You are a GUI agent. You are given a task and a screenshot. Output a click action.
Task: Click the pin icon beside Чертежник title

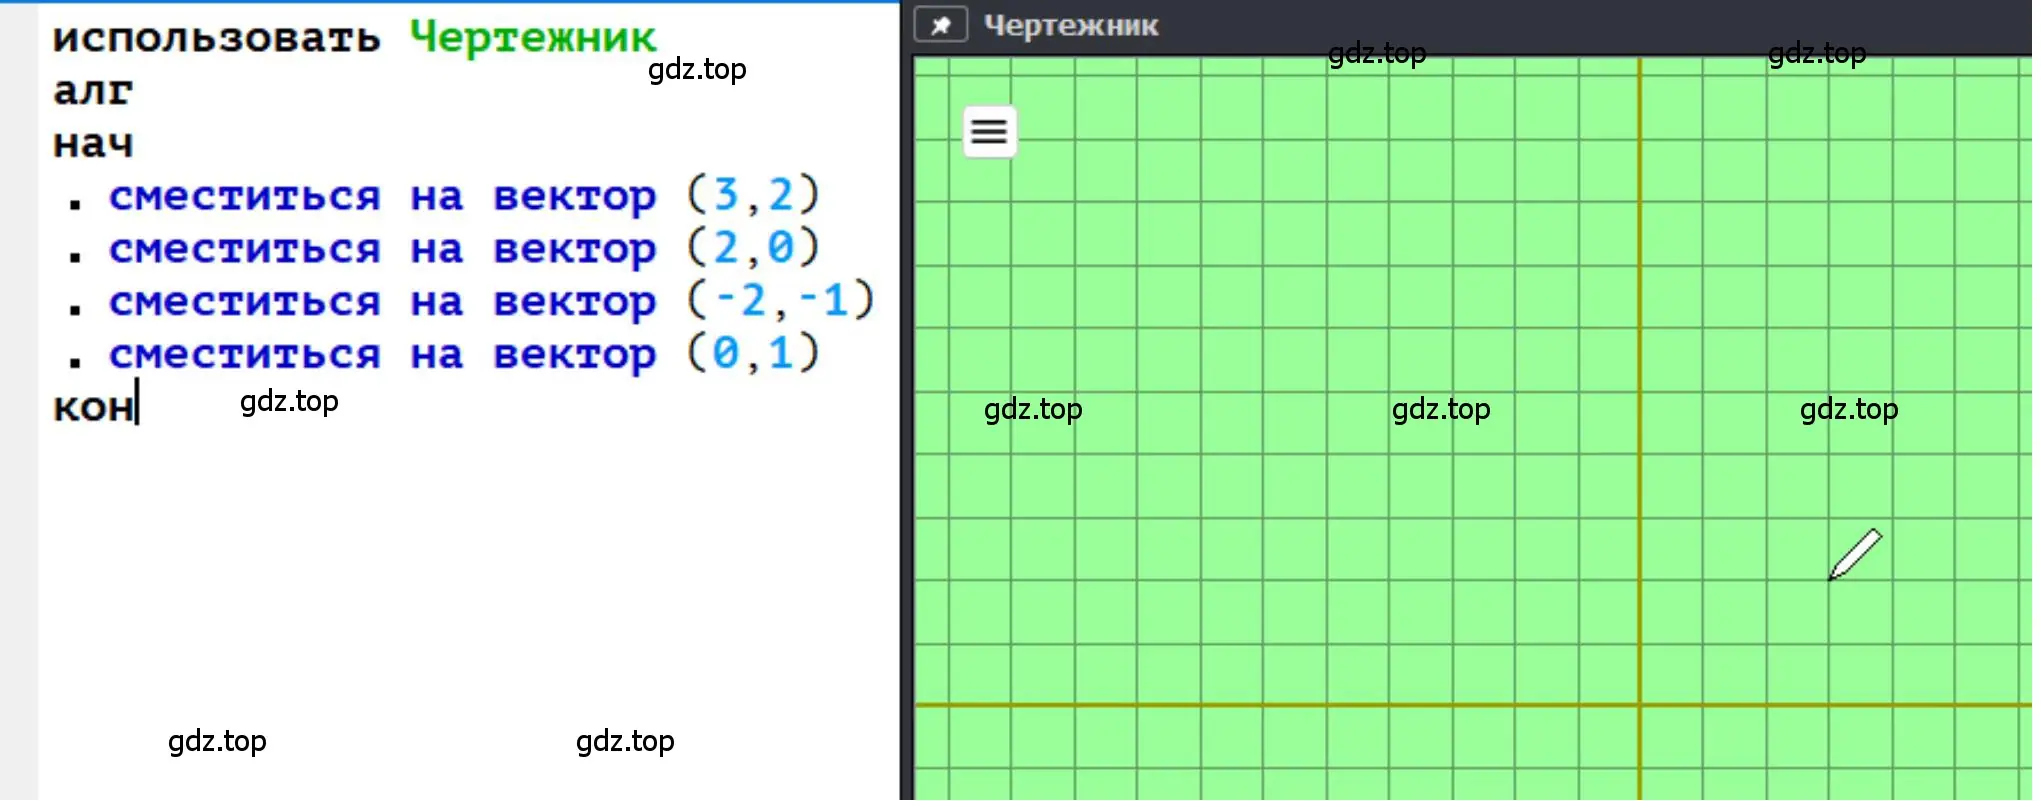pyautogui.click(x=941, y=25)
